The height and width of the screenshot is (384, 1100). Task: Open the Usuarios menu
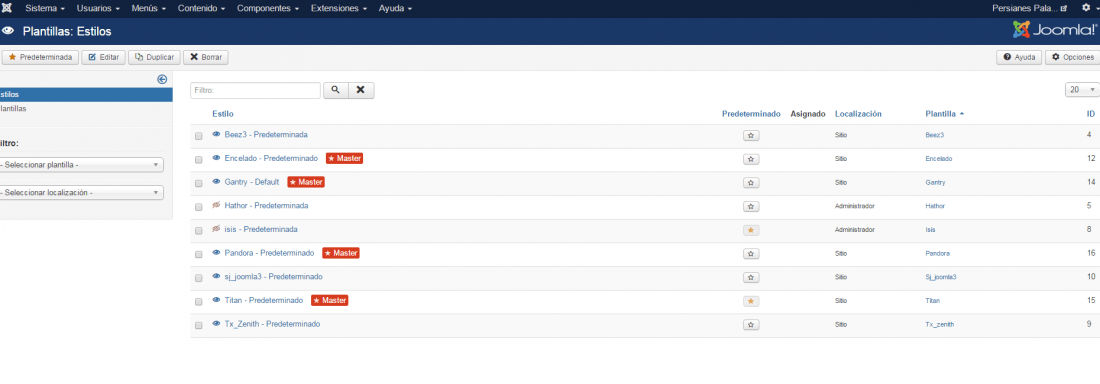[98, 8]
